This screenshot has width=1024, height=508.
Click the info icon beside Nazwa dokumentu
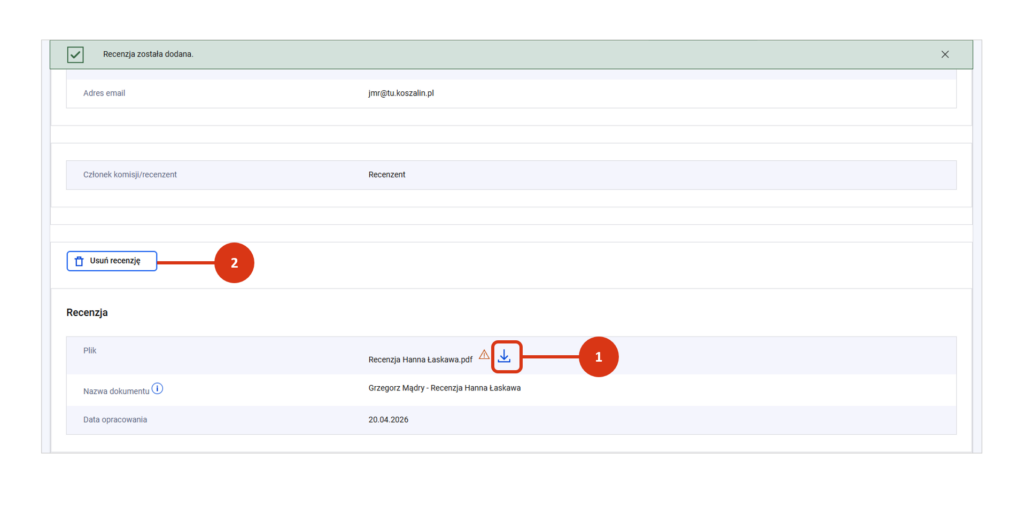tap(158, 388)
